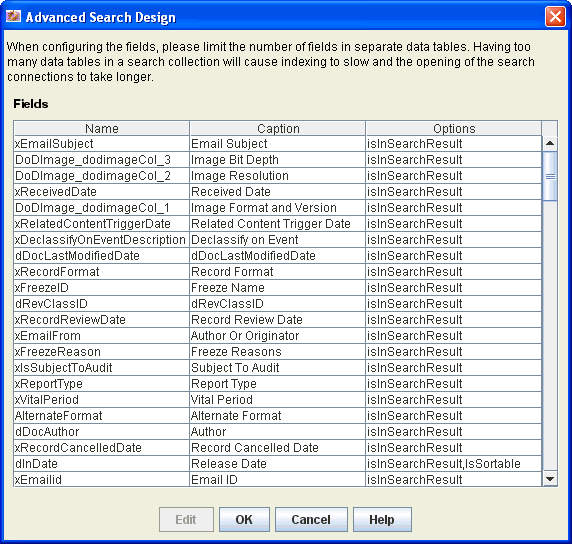Image resolution: width=572 pixels, height=544 pixels.
Task: Select the AlternateFormat field
Action: point(102,416)
